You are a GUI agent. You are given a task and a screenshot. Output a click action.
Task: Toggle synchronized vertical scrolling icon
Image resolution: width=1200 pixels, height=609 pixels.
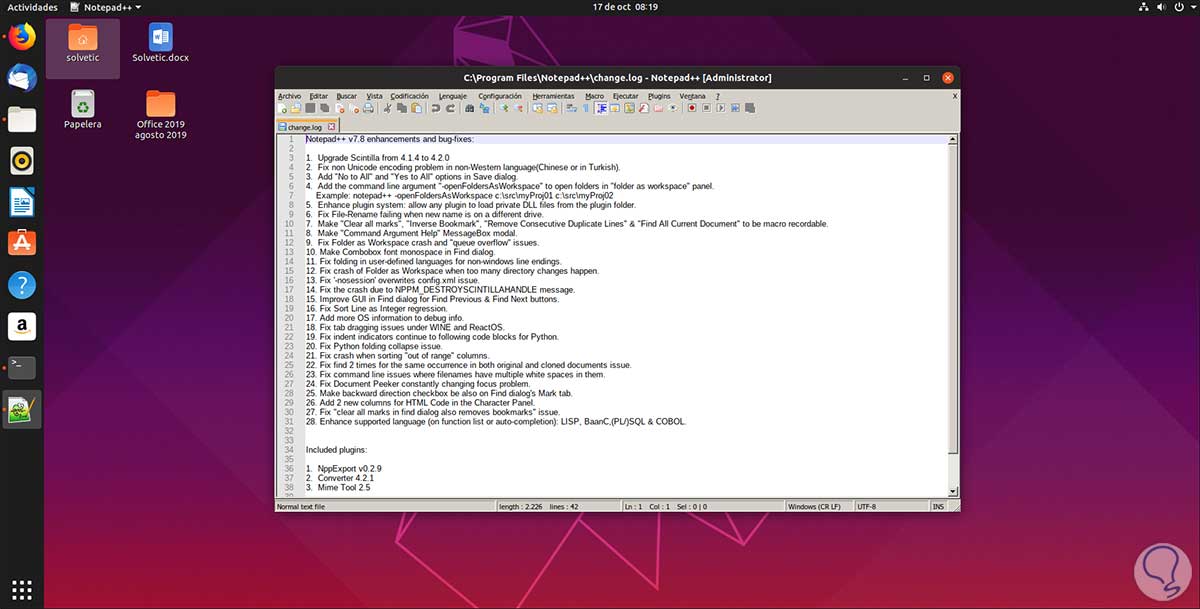(536, 108)
